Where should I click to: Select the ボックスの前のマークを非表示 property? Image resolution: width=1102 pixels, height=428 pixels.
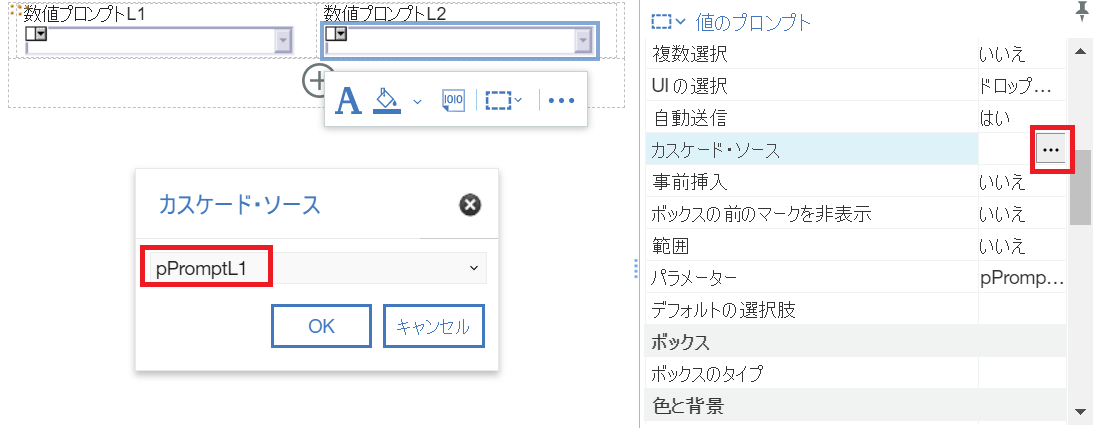[x=856, y=214]
